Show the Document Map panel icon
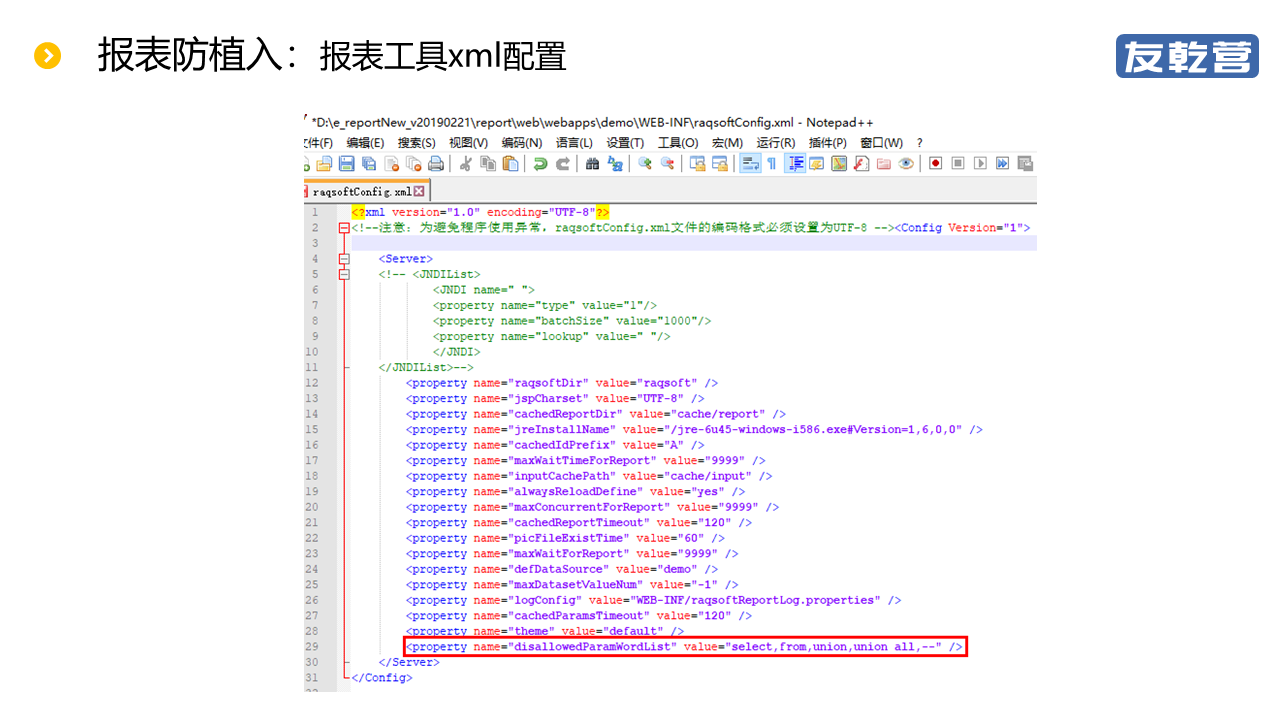 (839, 164)
